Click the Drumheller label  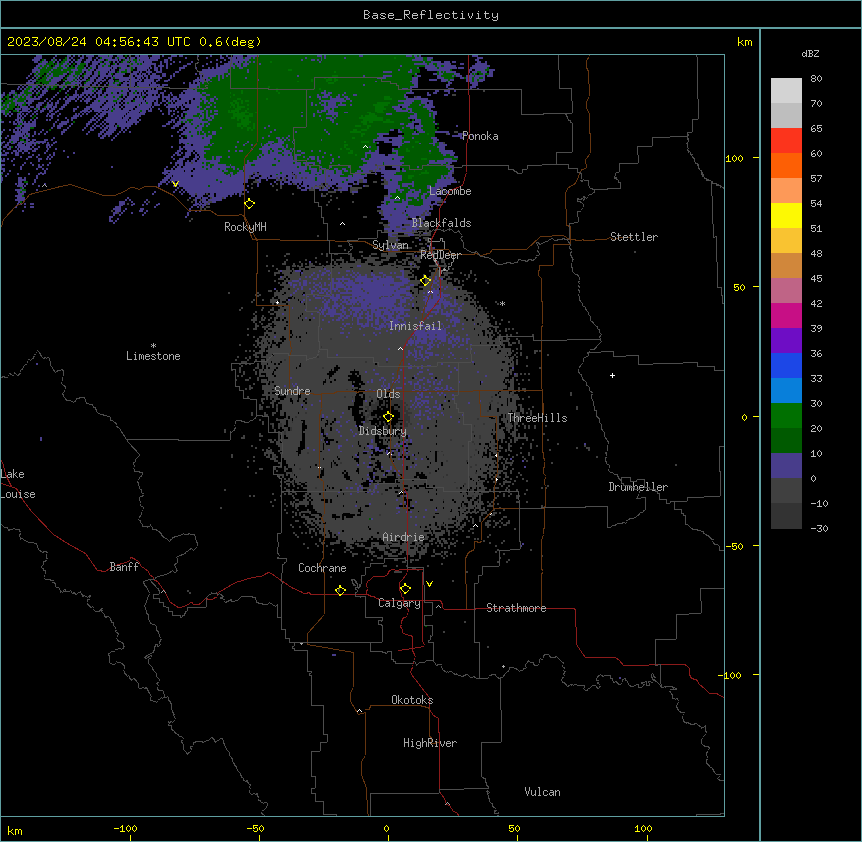(638, 487)
